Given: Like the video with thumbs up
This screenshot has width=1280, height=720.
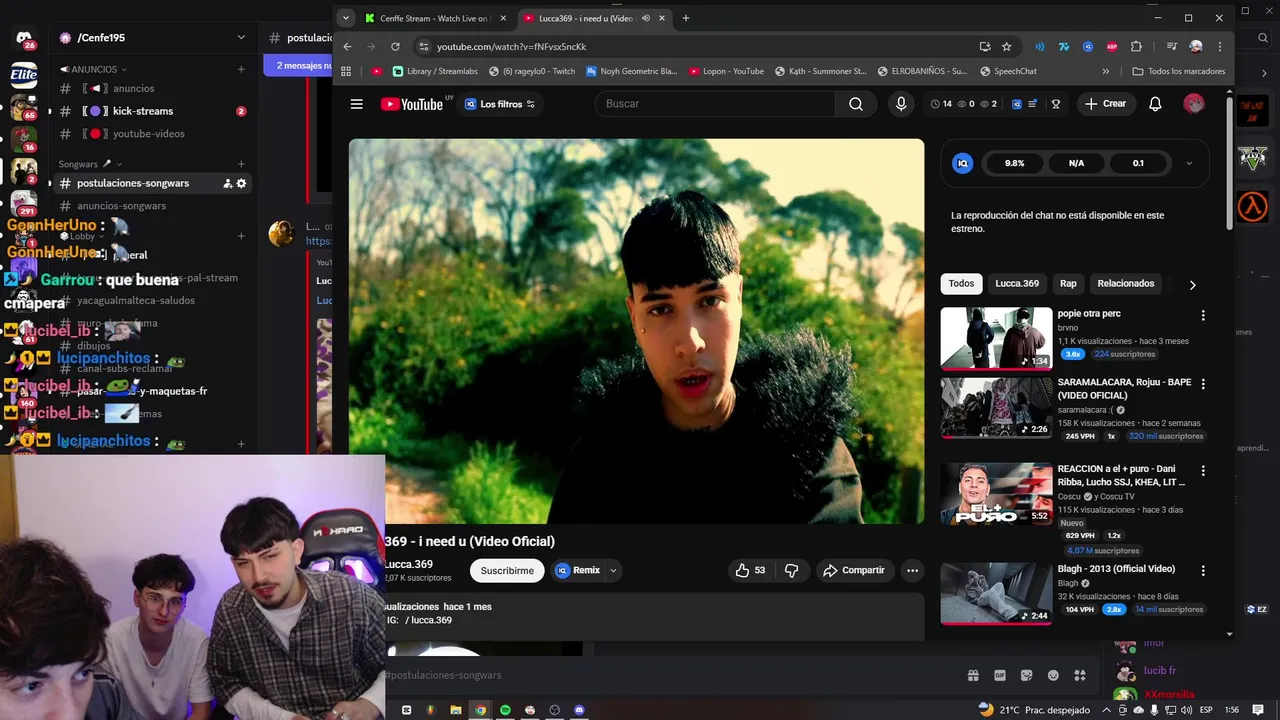Looking at the screenshot, I should [x=750, y=570].
